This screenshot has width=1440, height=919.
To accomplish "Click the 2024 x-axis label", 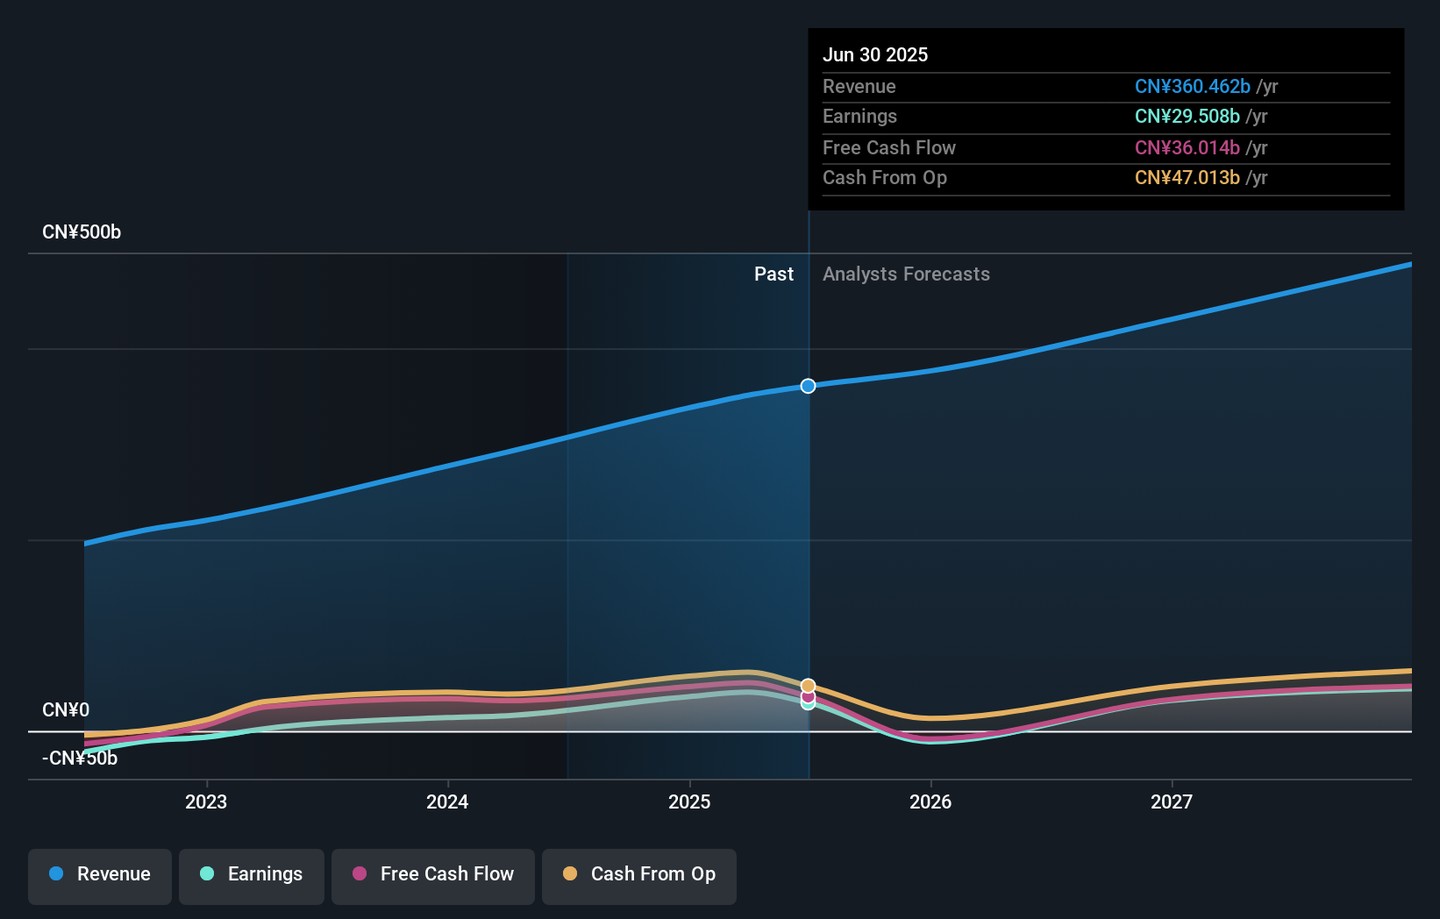I will pyautogui.click(x=447, y=802).
